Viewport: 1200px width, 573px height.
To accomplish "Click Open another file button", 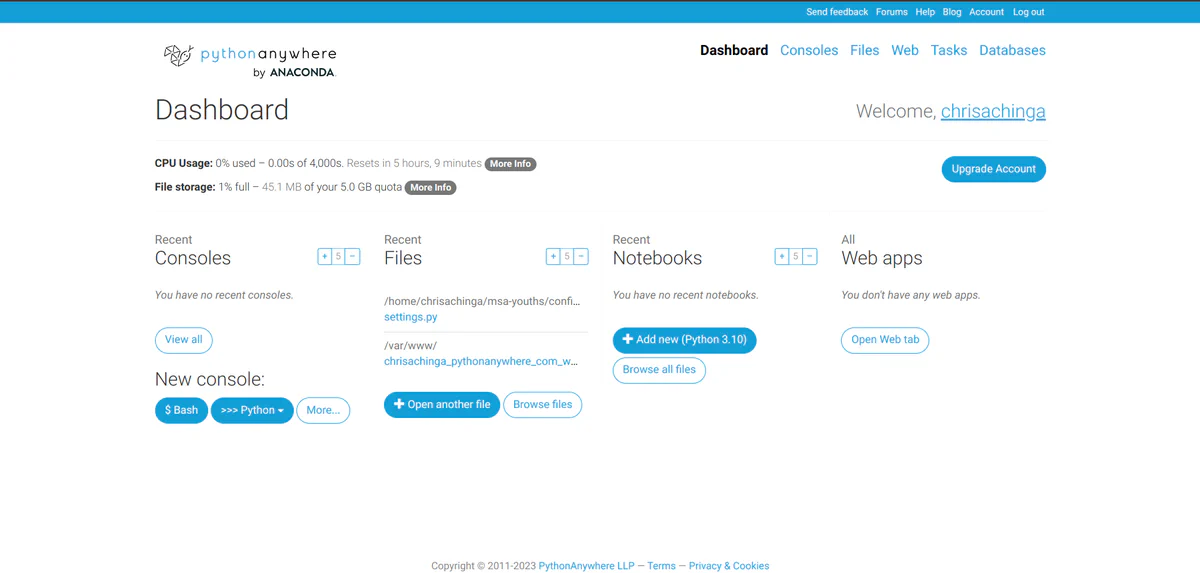I will click(441, 405).
